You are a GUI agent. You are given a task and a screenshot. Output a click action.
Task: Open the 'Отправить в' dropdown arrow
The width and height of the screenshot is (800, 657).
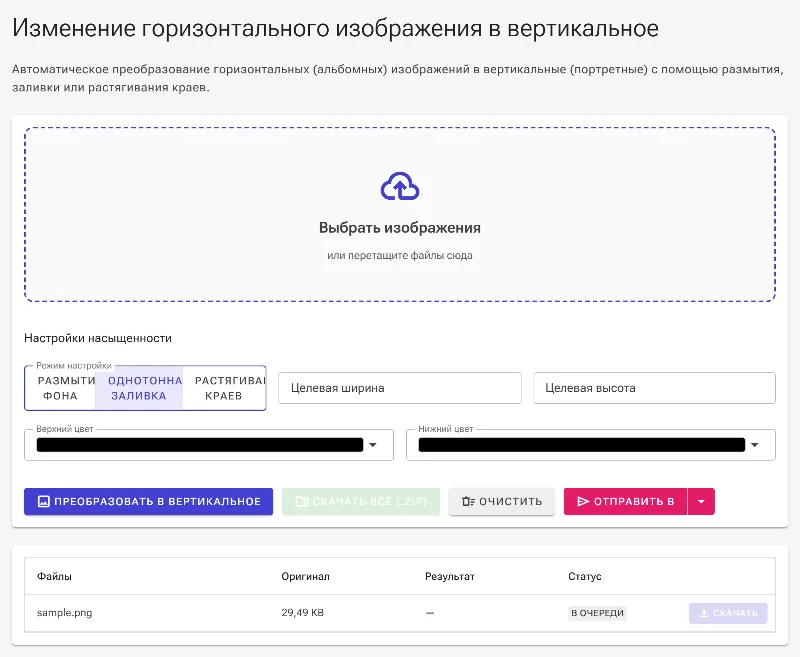tap(702, 501)
